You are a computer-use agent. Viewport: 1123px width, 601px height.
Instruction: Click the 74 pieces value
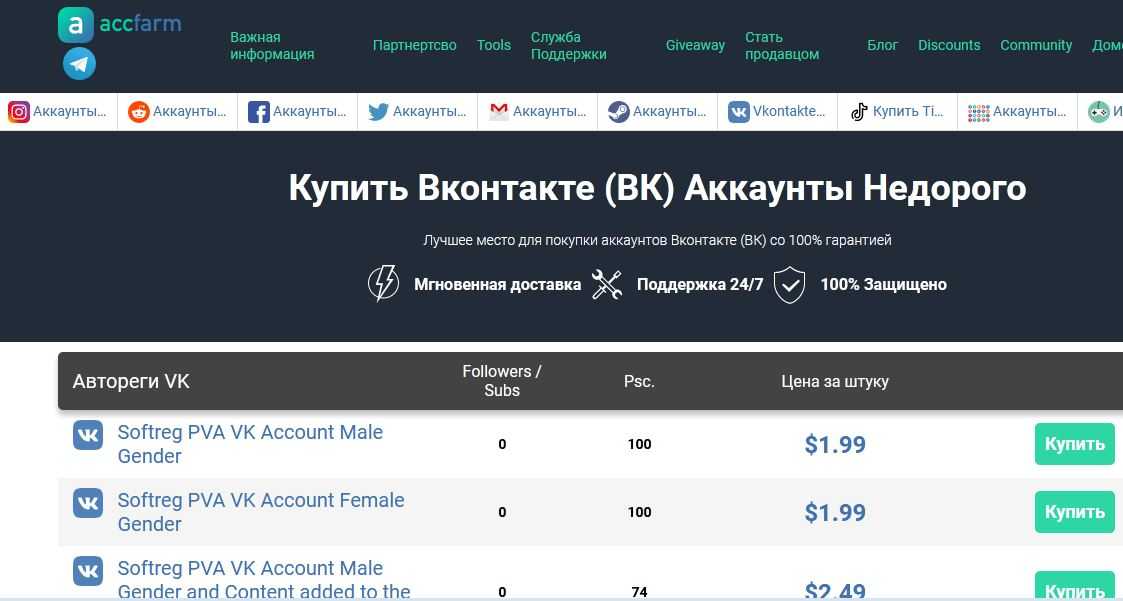pyautogui.click(x=640, y=592)
